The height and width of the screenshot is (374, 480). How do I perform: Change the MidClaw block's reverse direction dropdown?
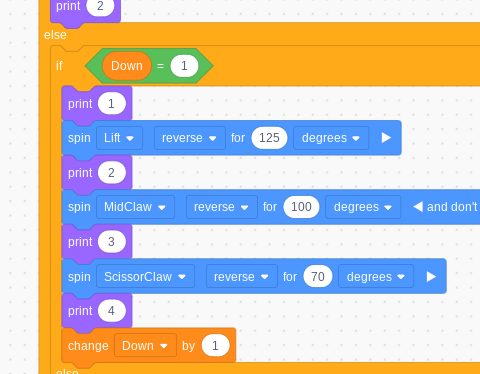tap(222, 207)
